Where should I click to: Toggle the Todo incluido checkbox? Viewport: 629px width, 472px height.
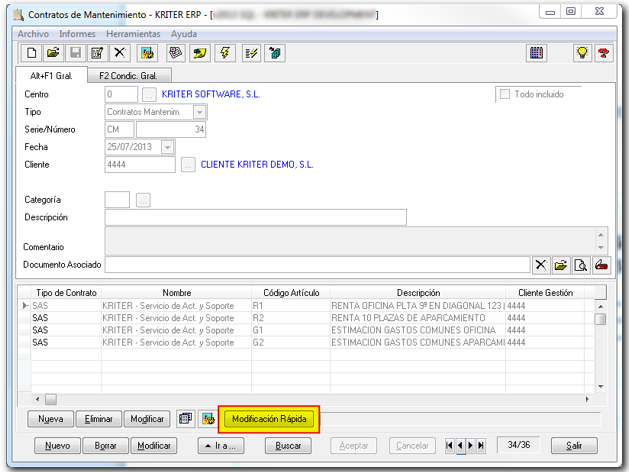[x=504, y=95]
